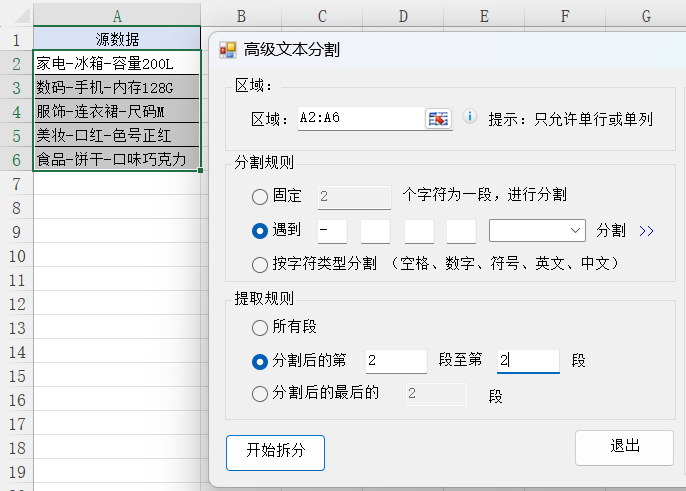
Task: Click the start segment field after 分割后的第
Action: (x=396, y=361)
